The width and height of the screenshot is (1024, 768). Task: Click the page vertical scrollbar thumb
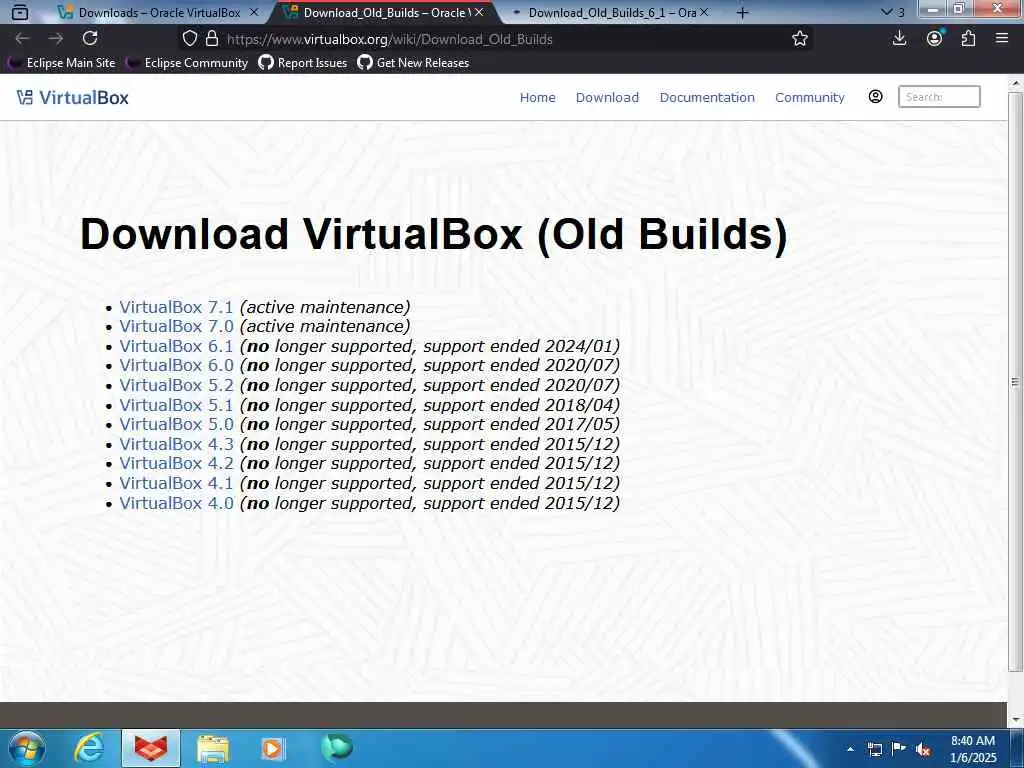tap(1015, 382)
